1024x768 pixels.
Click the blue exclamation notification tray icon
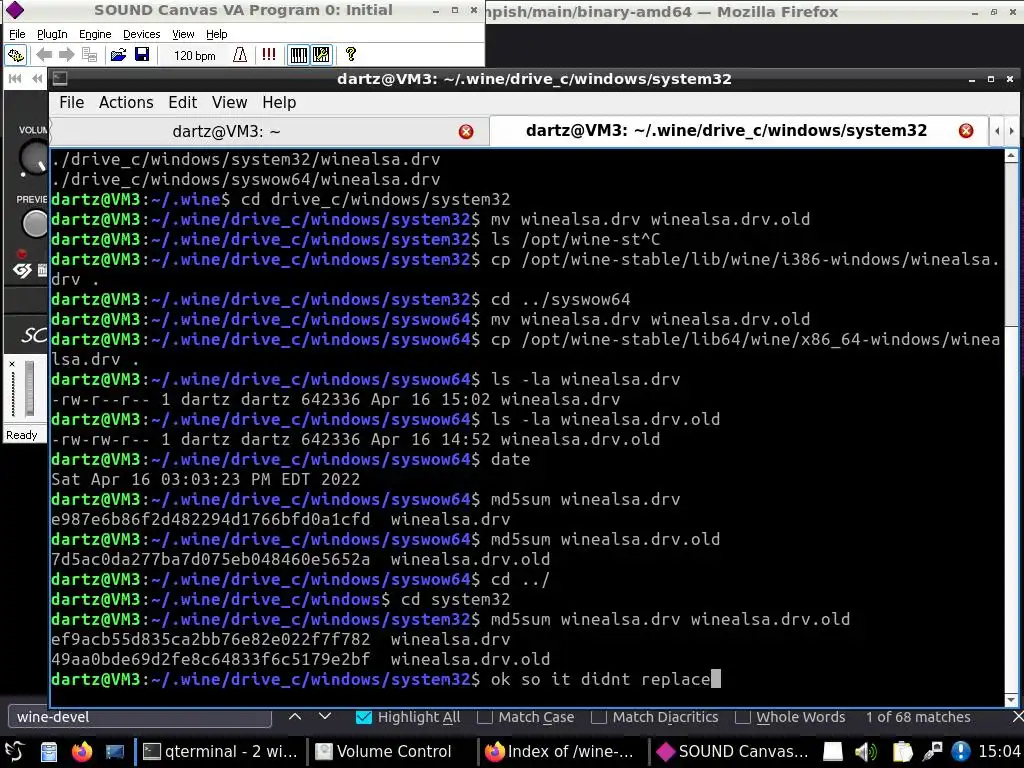[961, 752]
